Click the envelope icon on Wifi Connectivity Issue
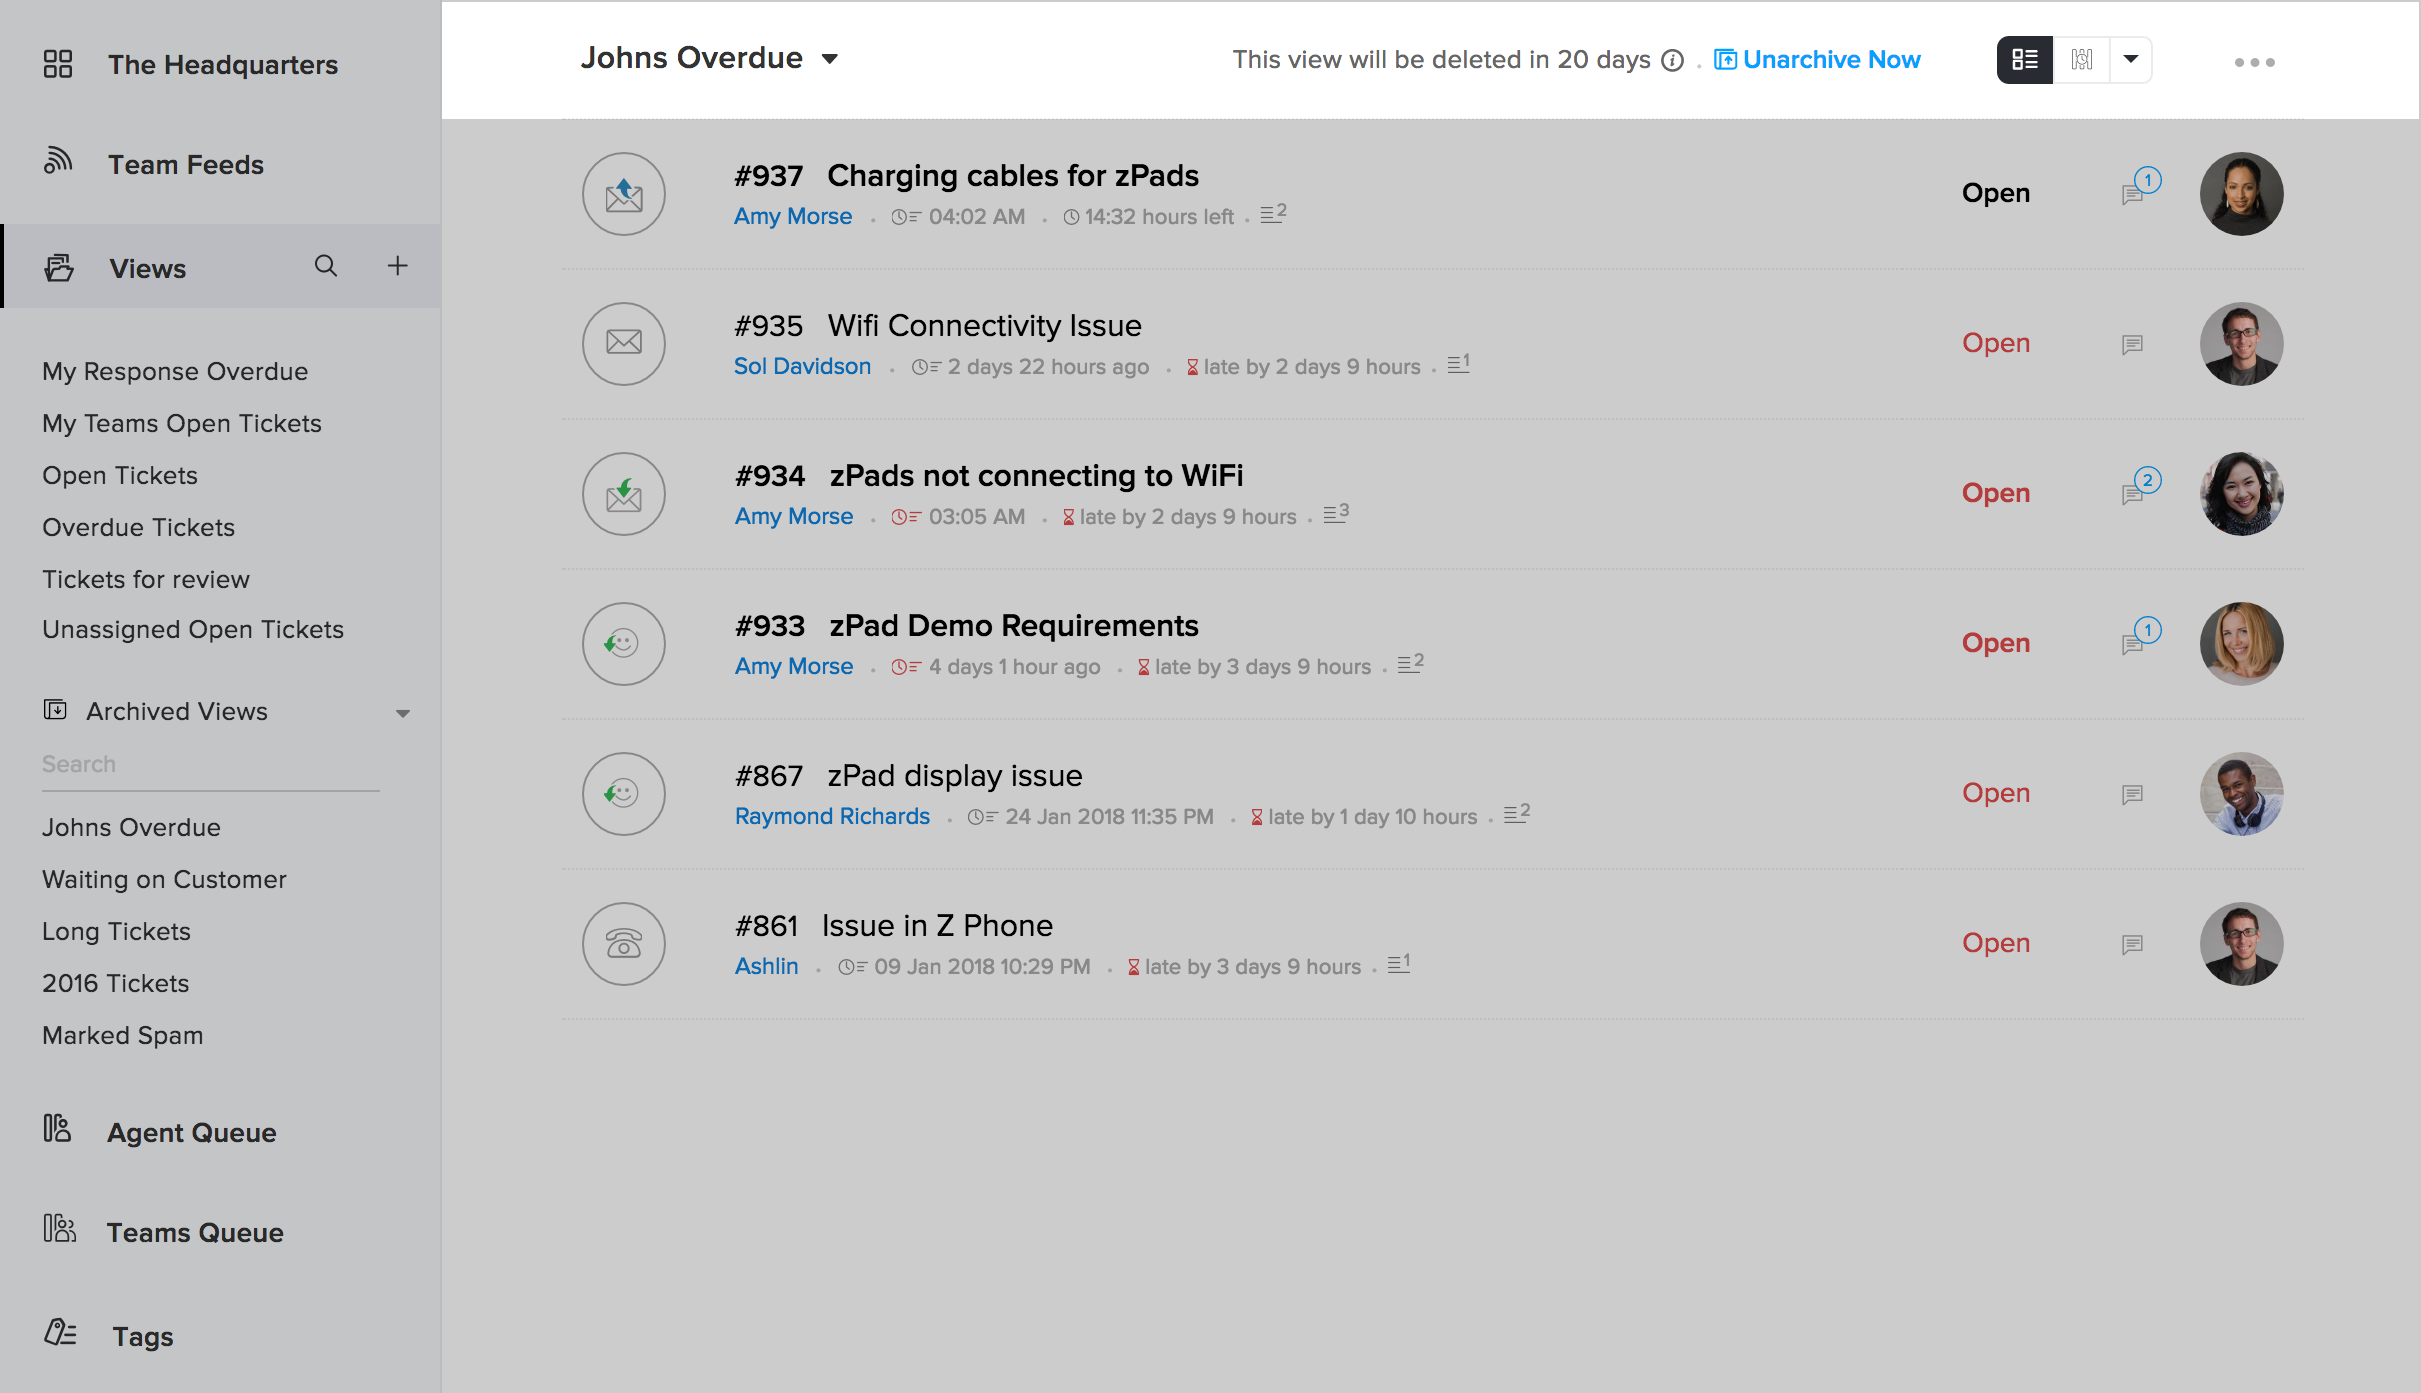 point(624,343)
